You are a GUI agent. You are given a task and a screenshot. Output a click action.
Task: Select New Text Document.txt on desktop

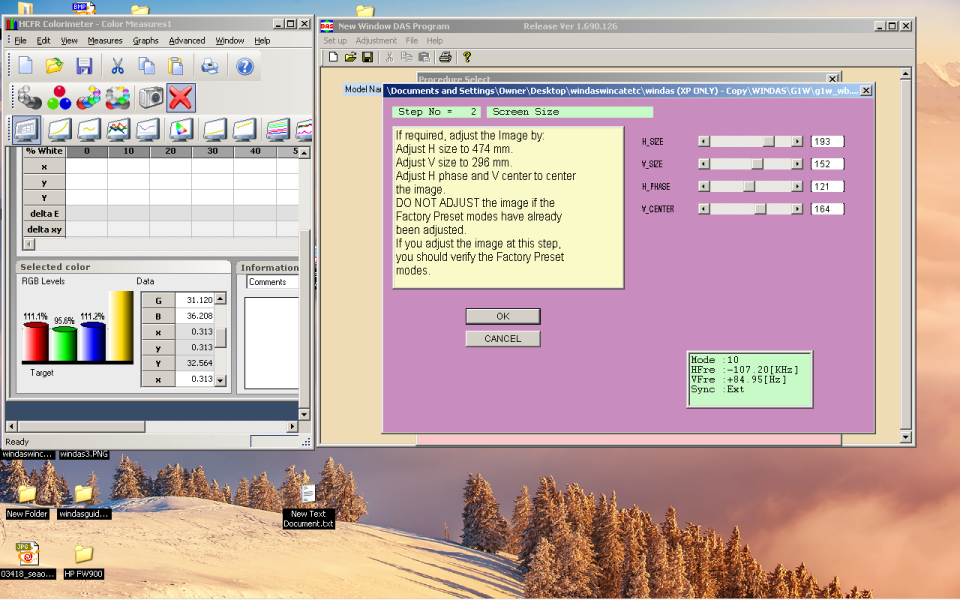click(x=309, y=506)
